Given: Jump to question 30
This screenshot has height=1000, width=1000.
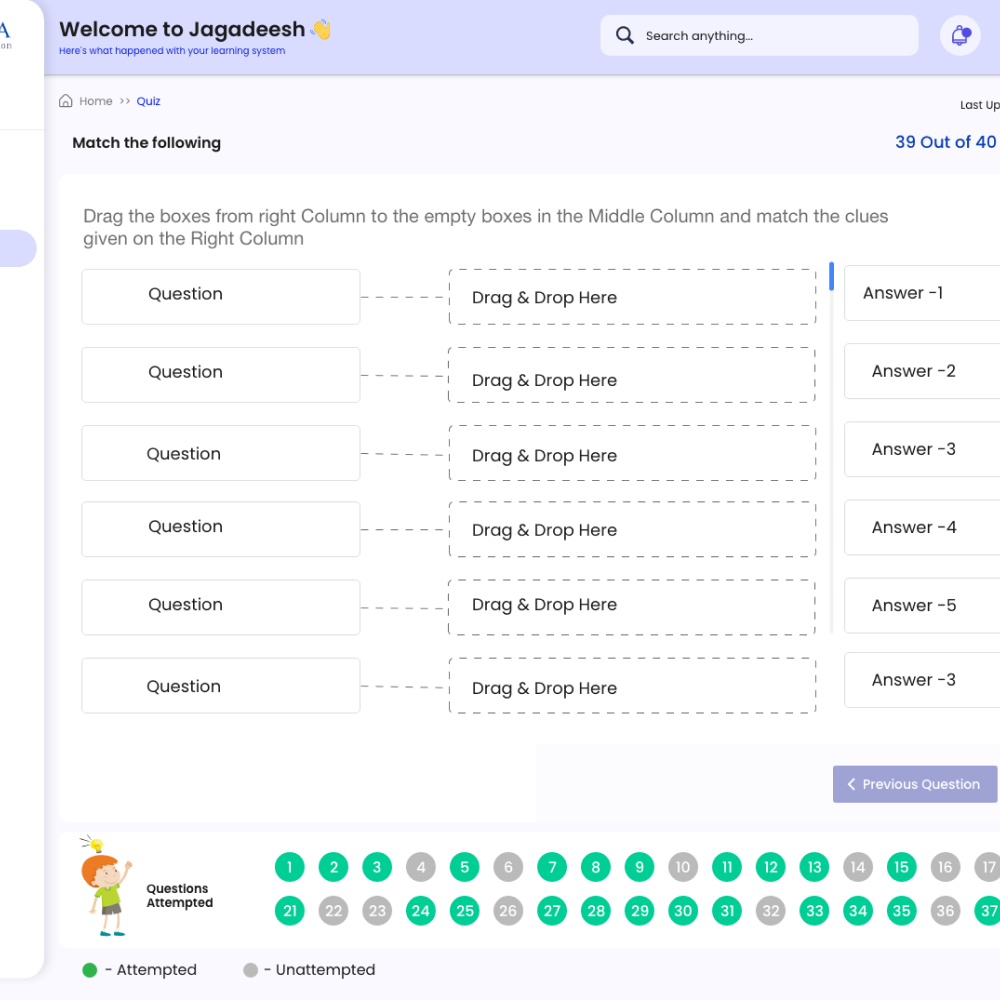Looking at the screenshot, I should click(x=683, y=911).
